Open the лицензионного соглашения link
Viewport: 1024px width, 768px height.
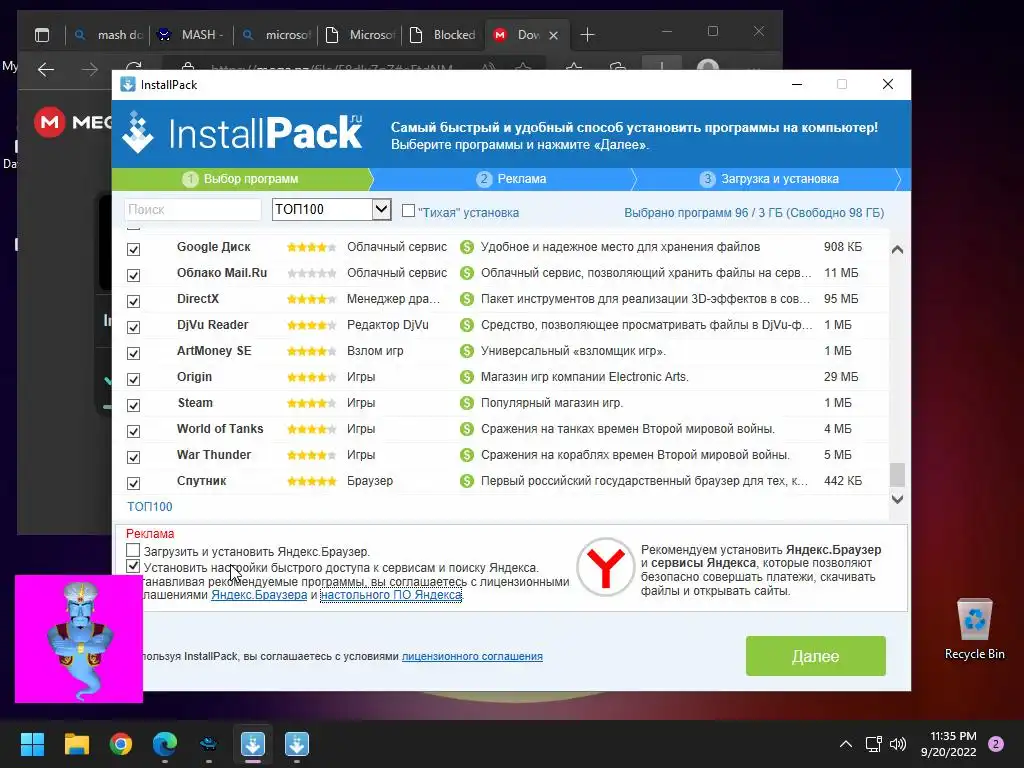pos(472,656)
